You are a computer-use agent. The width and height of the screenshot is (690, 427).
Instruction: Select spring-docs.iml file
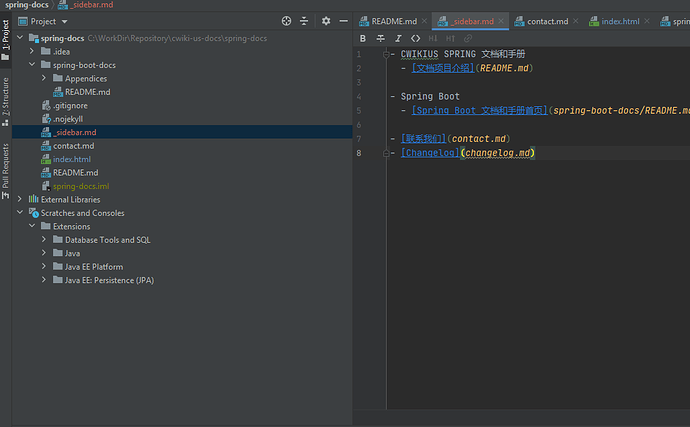(81, 186)
